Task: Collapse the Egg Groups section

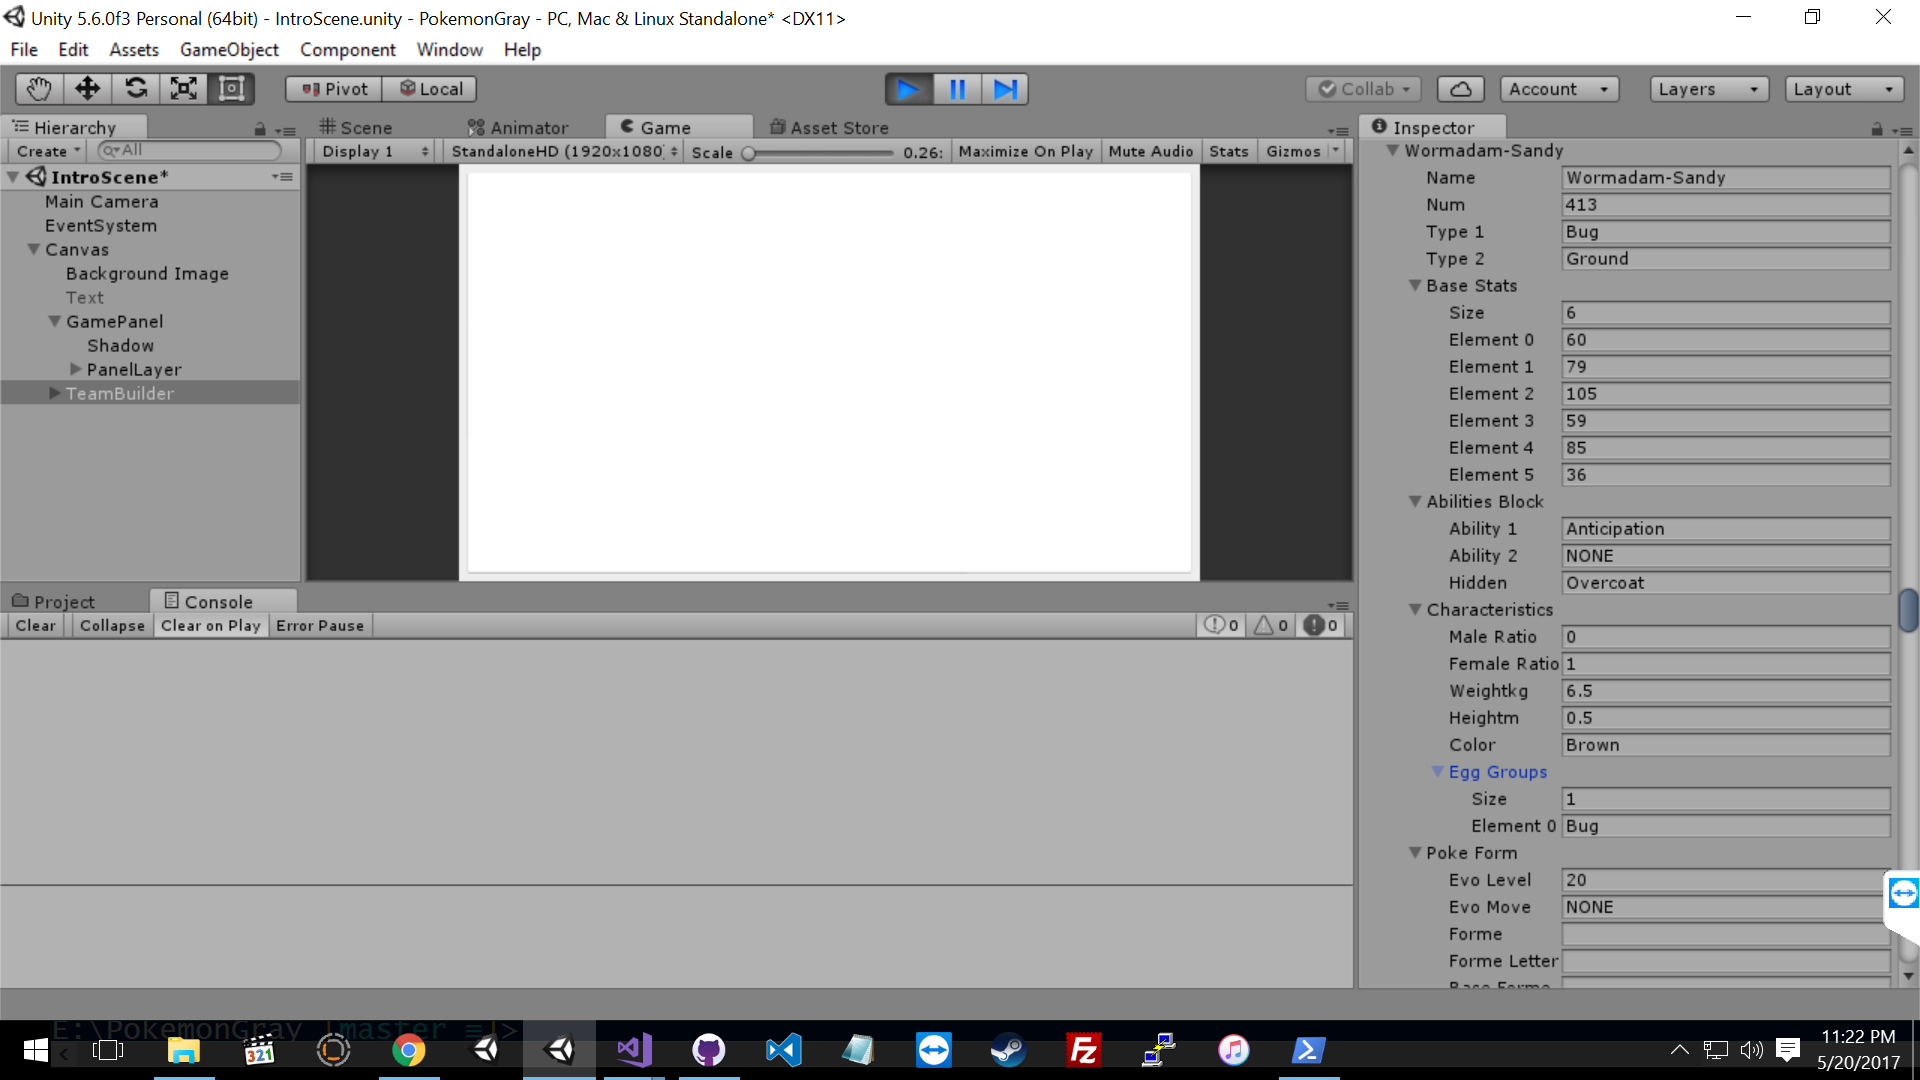Action: (x=1437, y=771)
